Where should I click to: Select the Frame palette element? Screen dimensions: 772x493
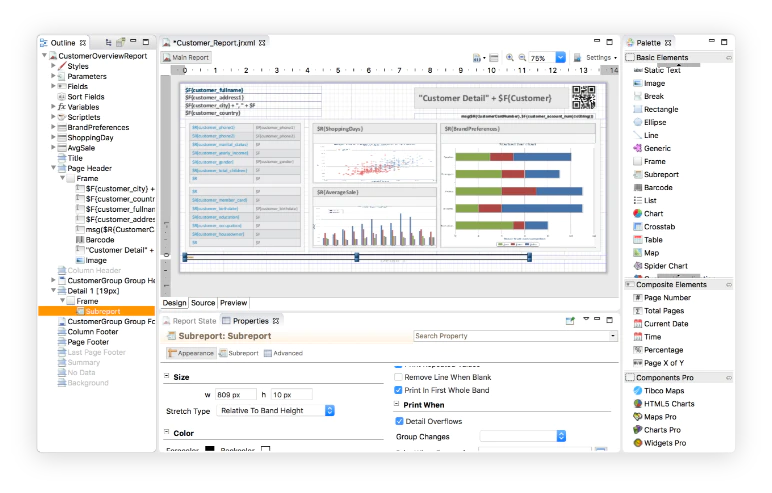[649, 162]
